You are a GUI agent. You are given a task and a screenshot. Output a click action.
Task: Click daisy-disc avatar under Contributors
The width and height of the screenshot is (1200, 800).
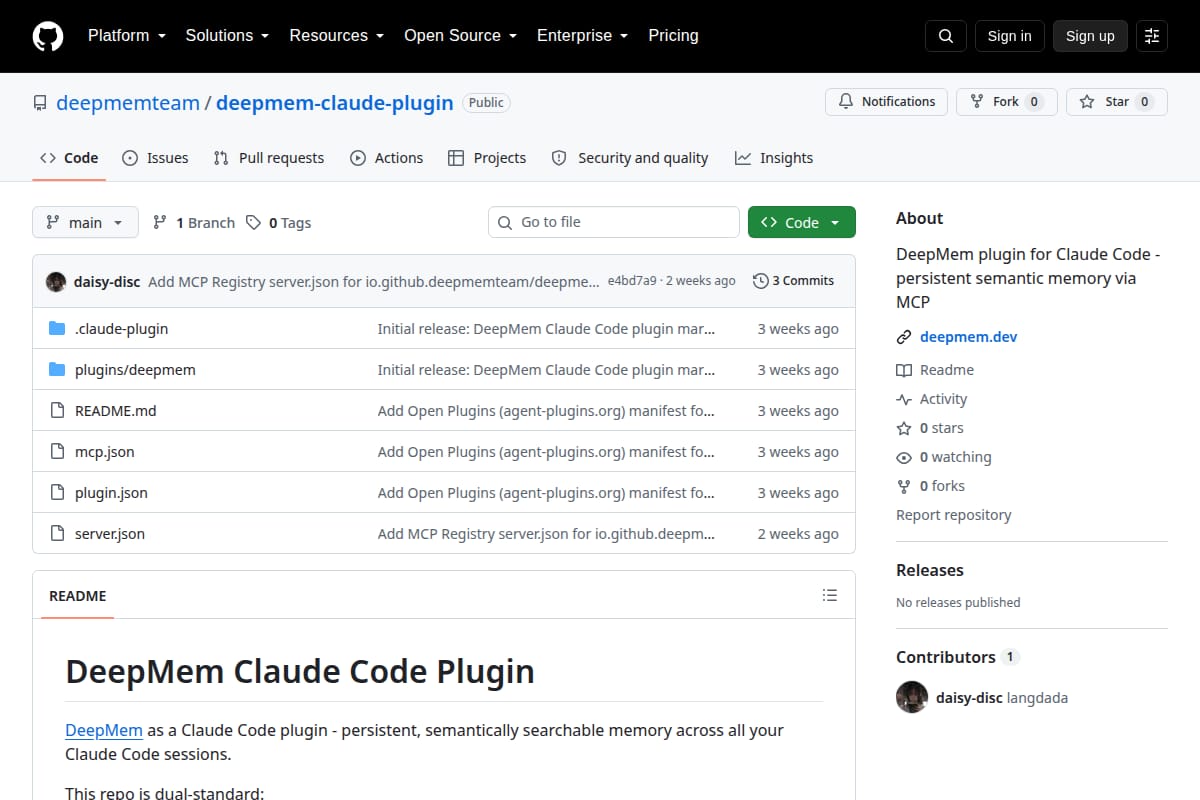[x=912, y=697]
